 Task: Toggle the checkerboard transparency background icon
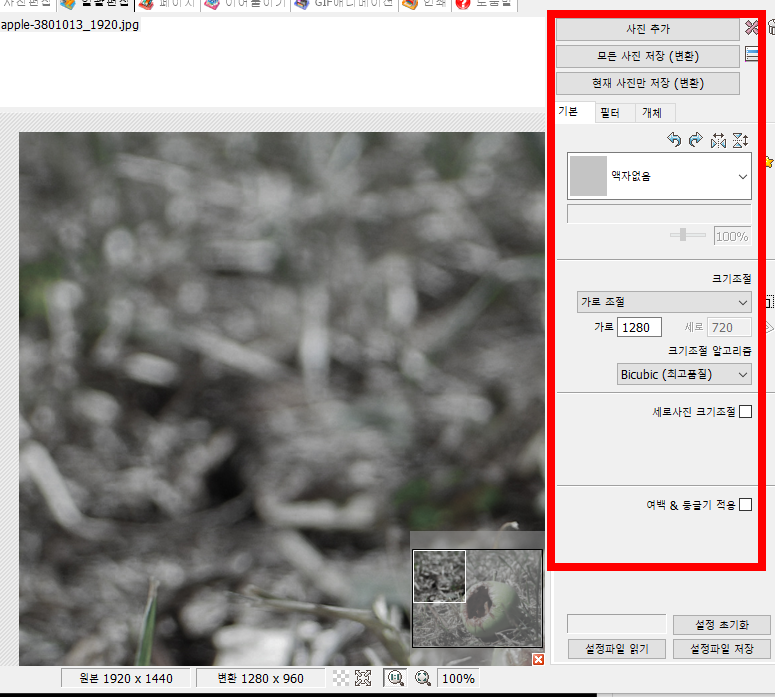pos(341,678)
